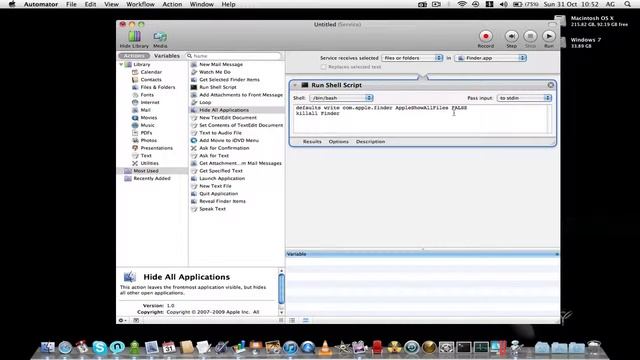The image size is (640, 360).
Task: Click the Step workflow button
Action: pyautogui.click(x=511, y=39)
